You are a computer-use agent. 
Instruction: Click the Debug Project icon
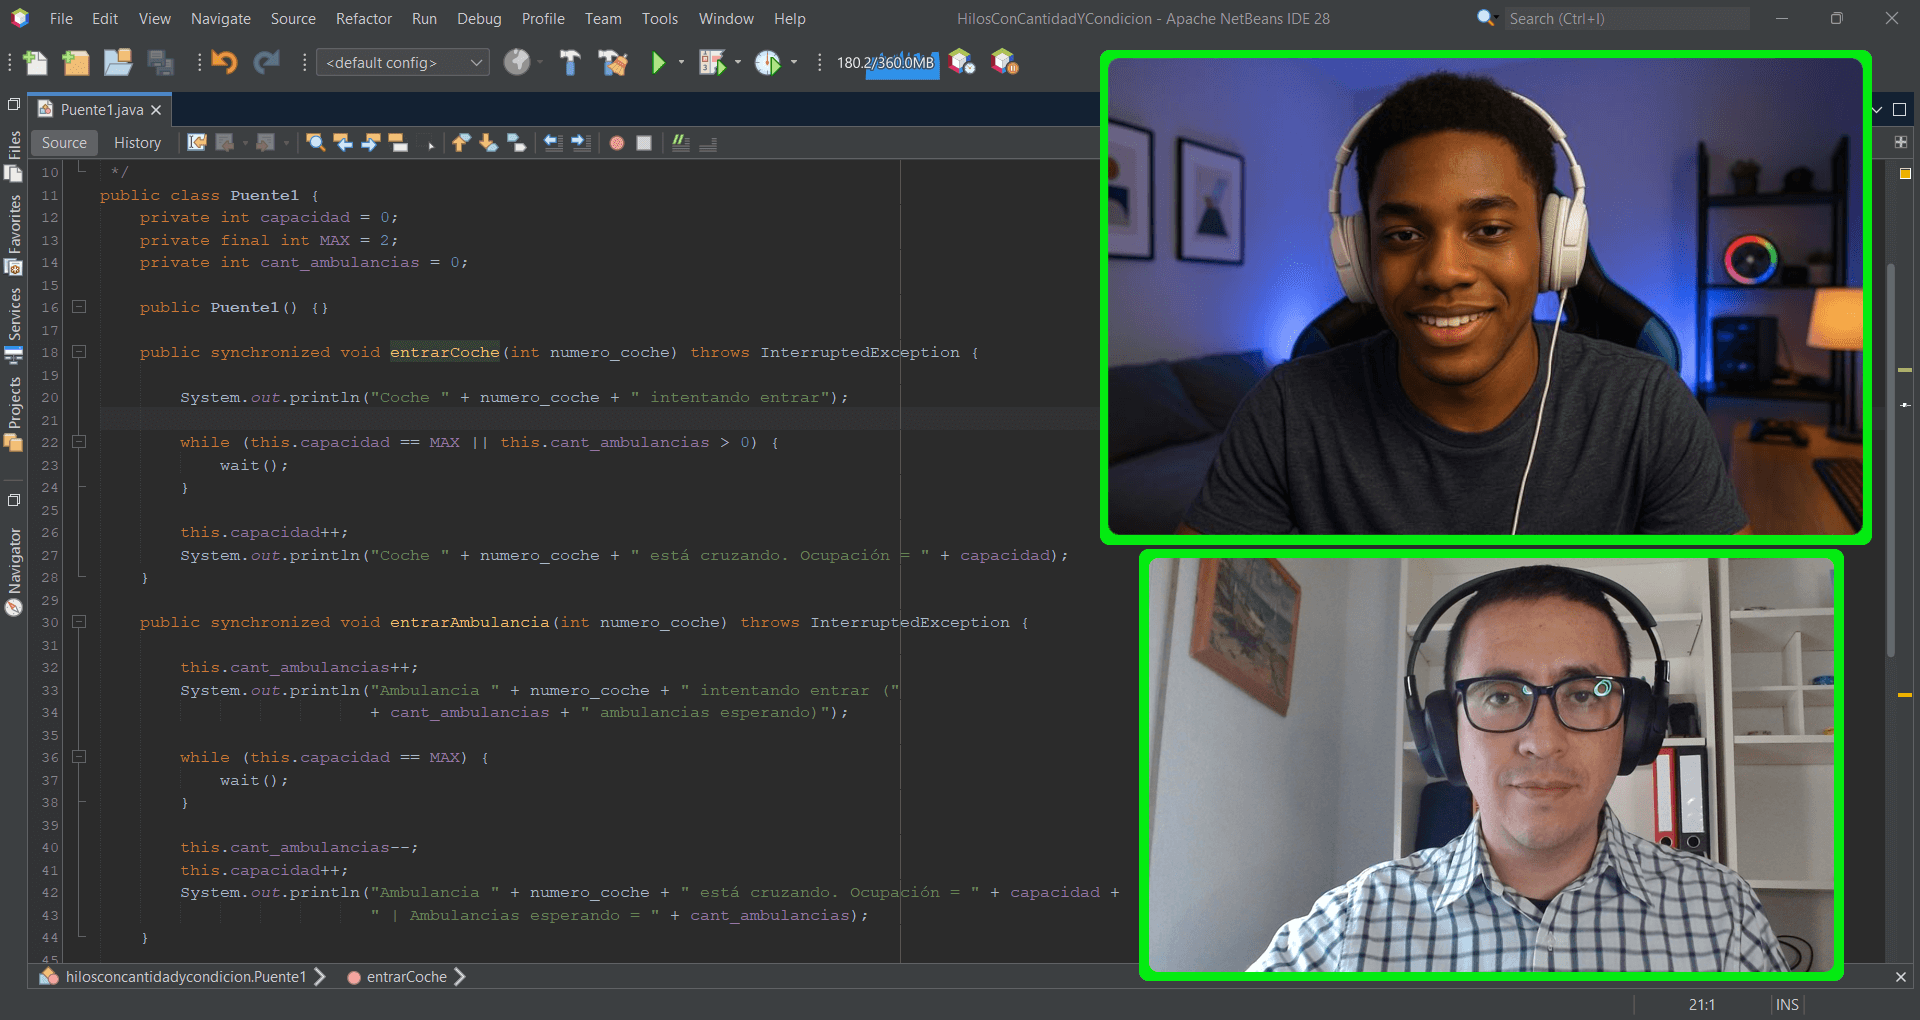[712, 63]
